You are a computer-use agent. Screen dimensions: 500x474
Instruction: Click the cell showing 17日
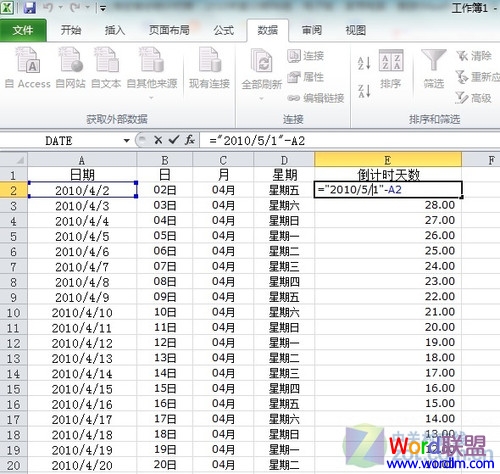coord(165,419)
